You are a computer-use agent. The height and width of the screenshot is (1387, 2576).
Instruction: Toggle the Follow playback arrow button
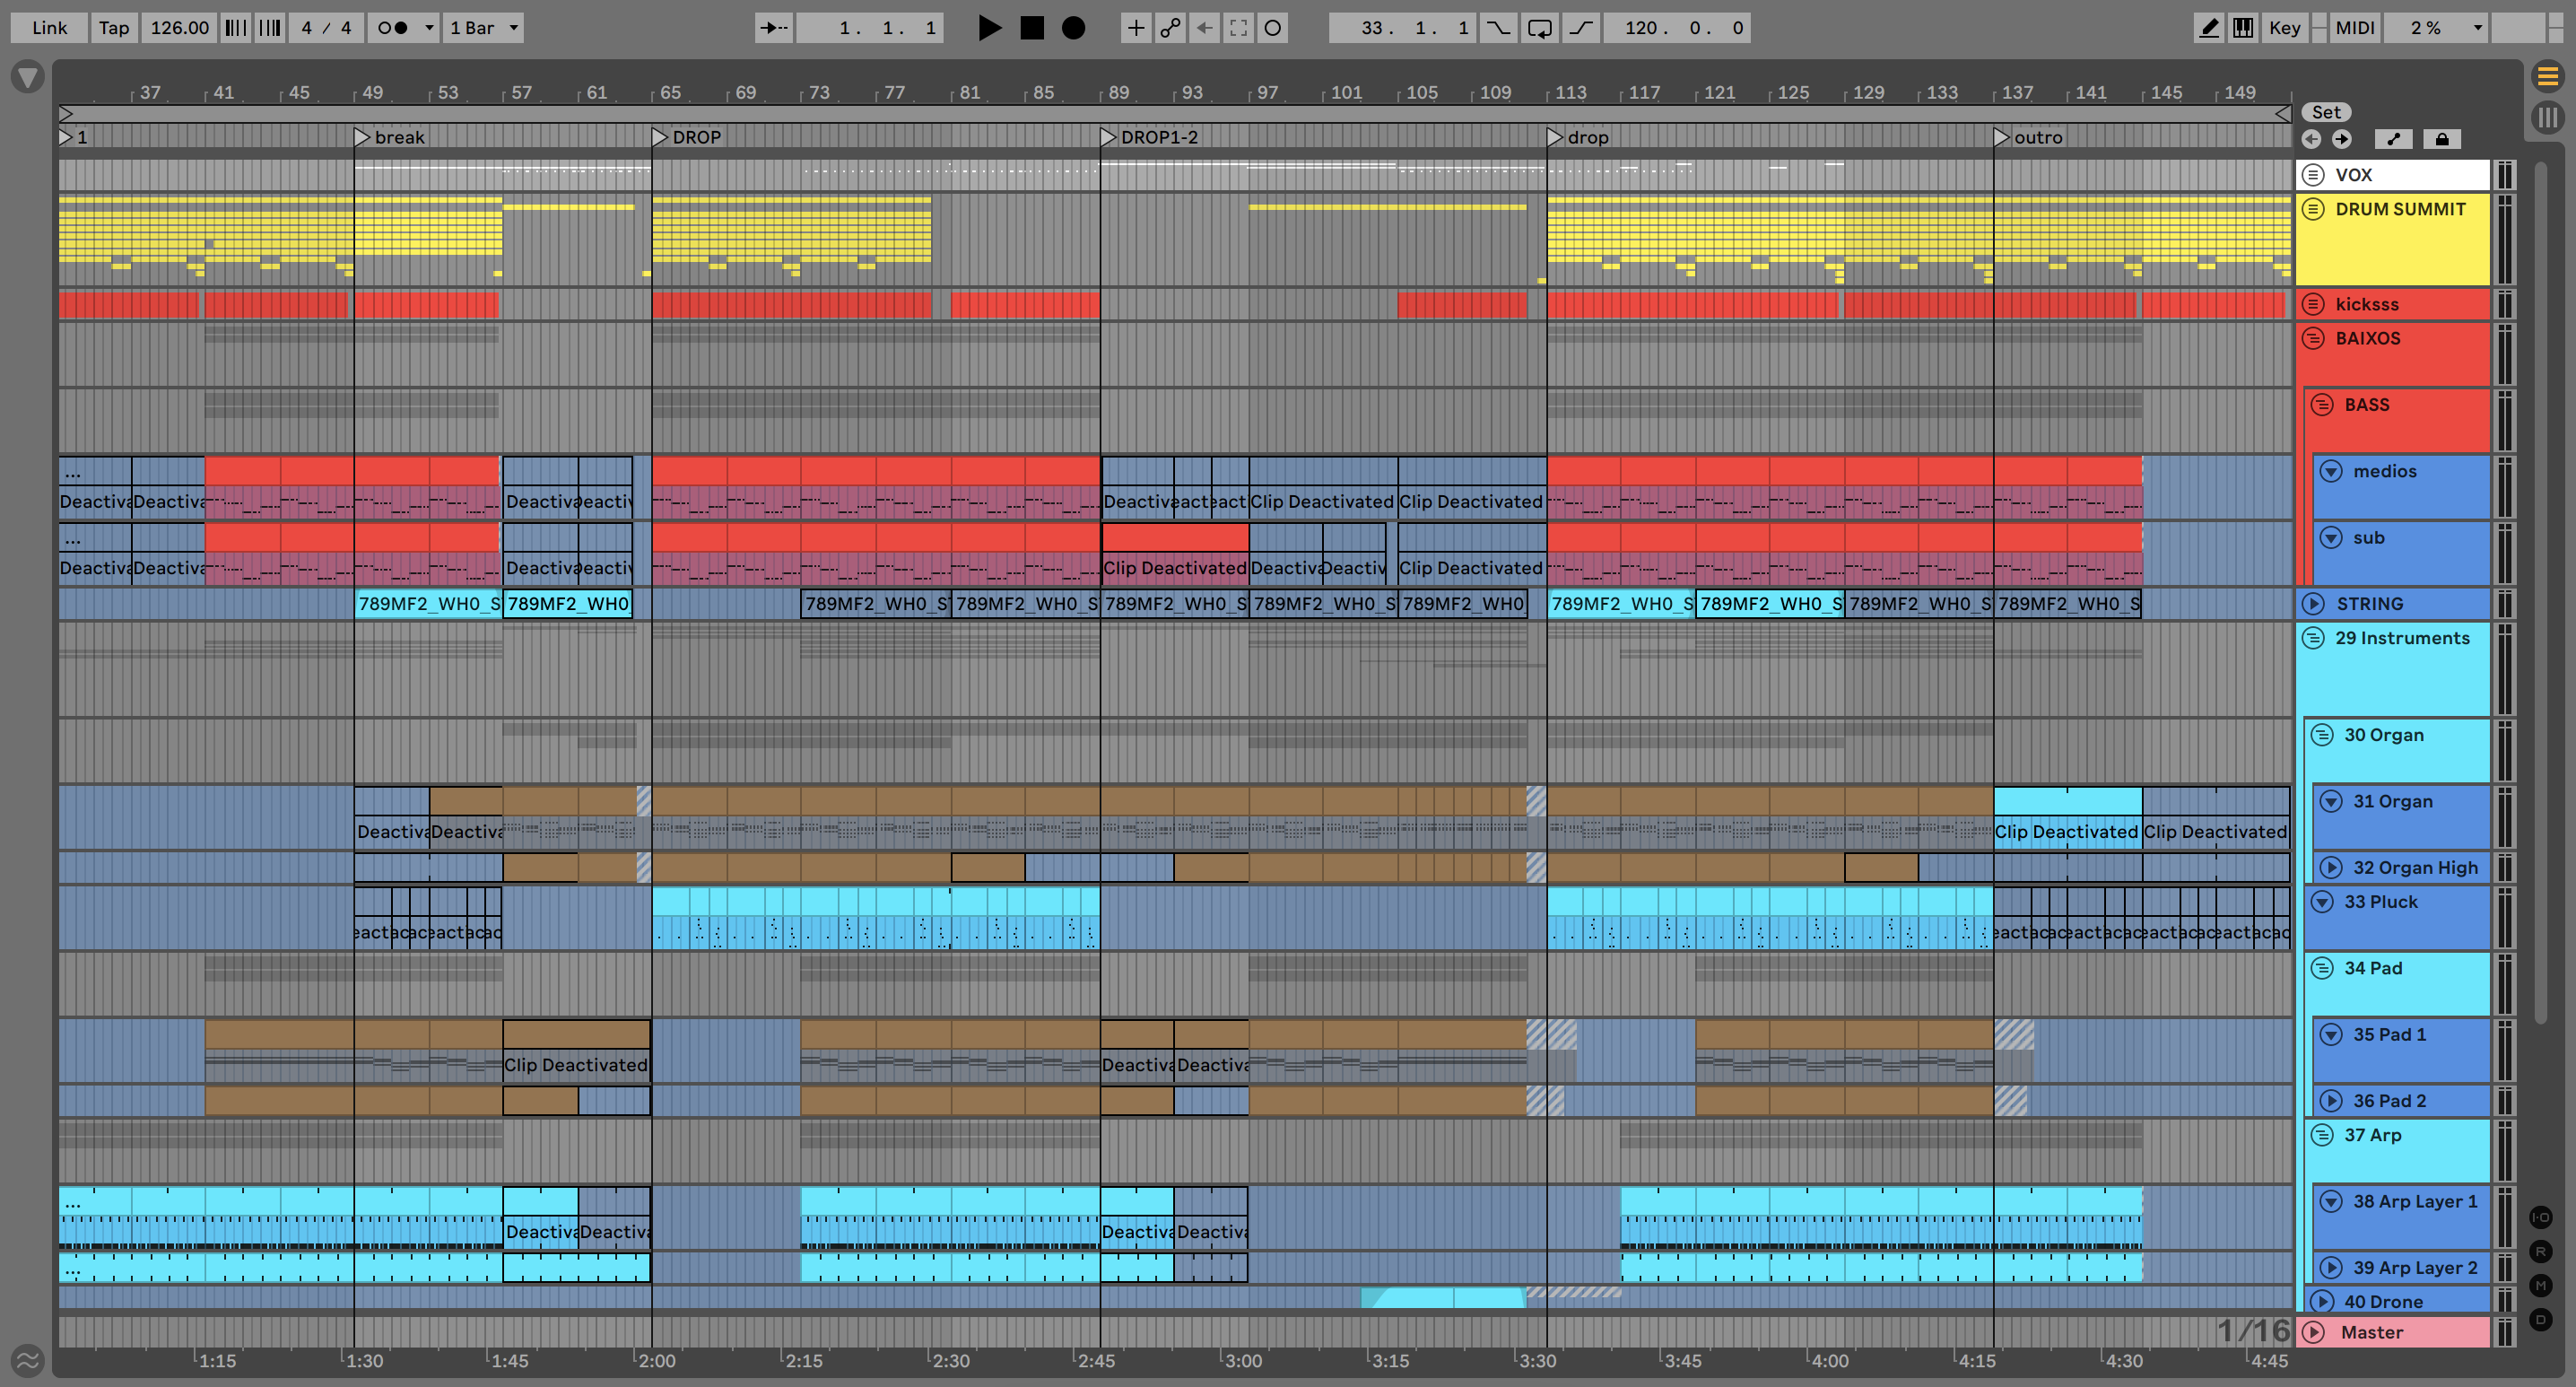tap(775, 28)
